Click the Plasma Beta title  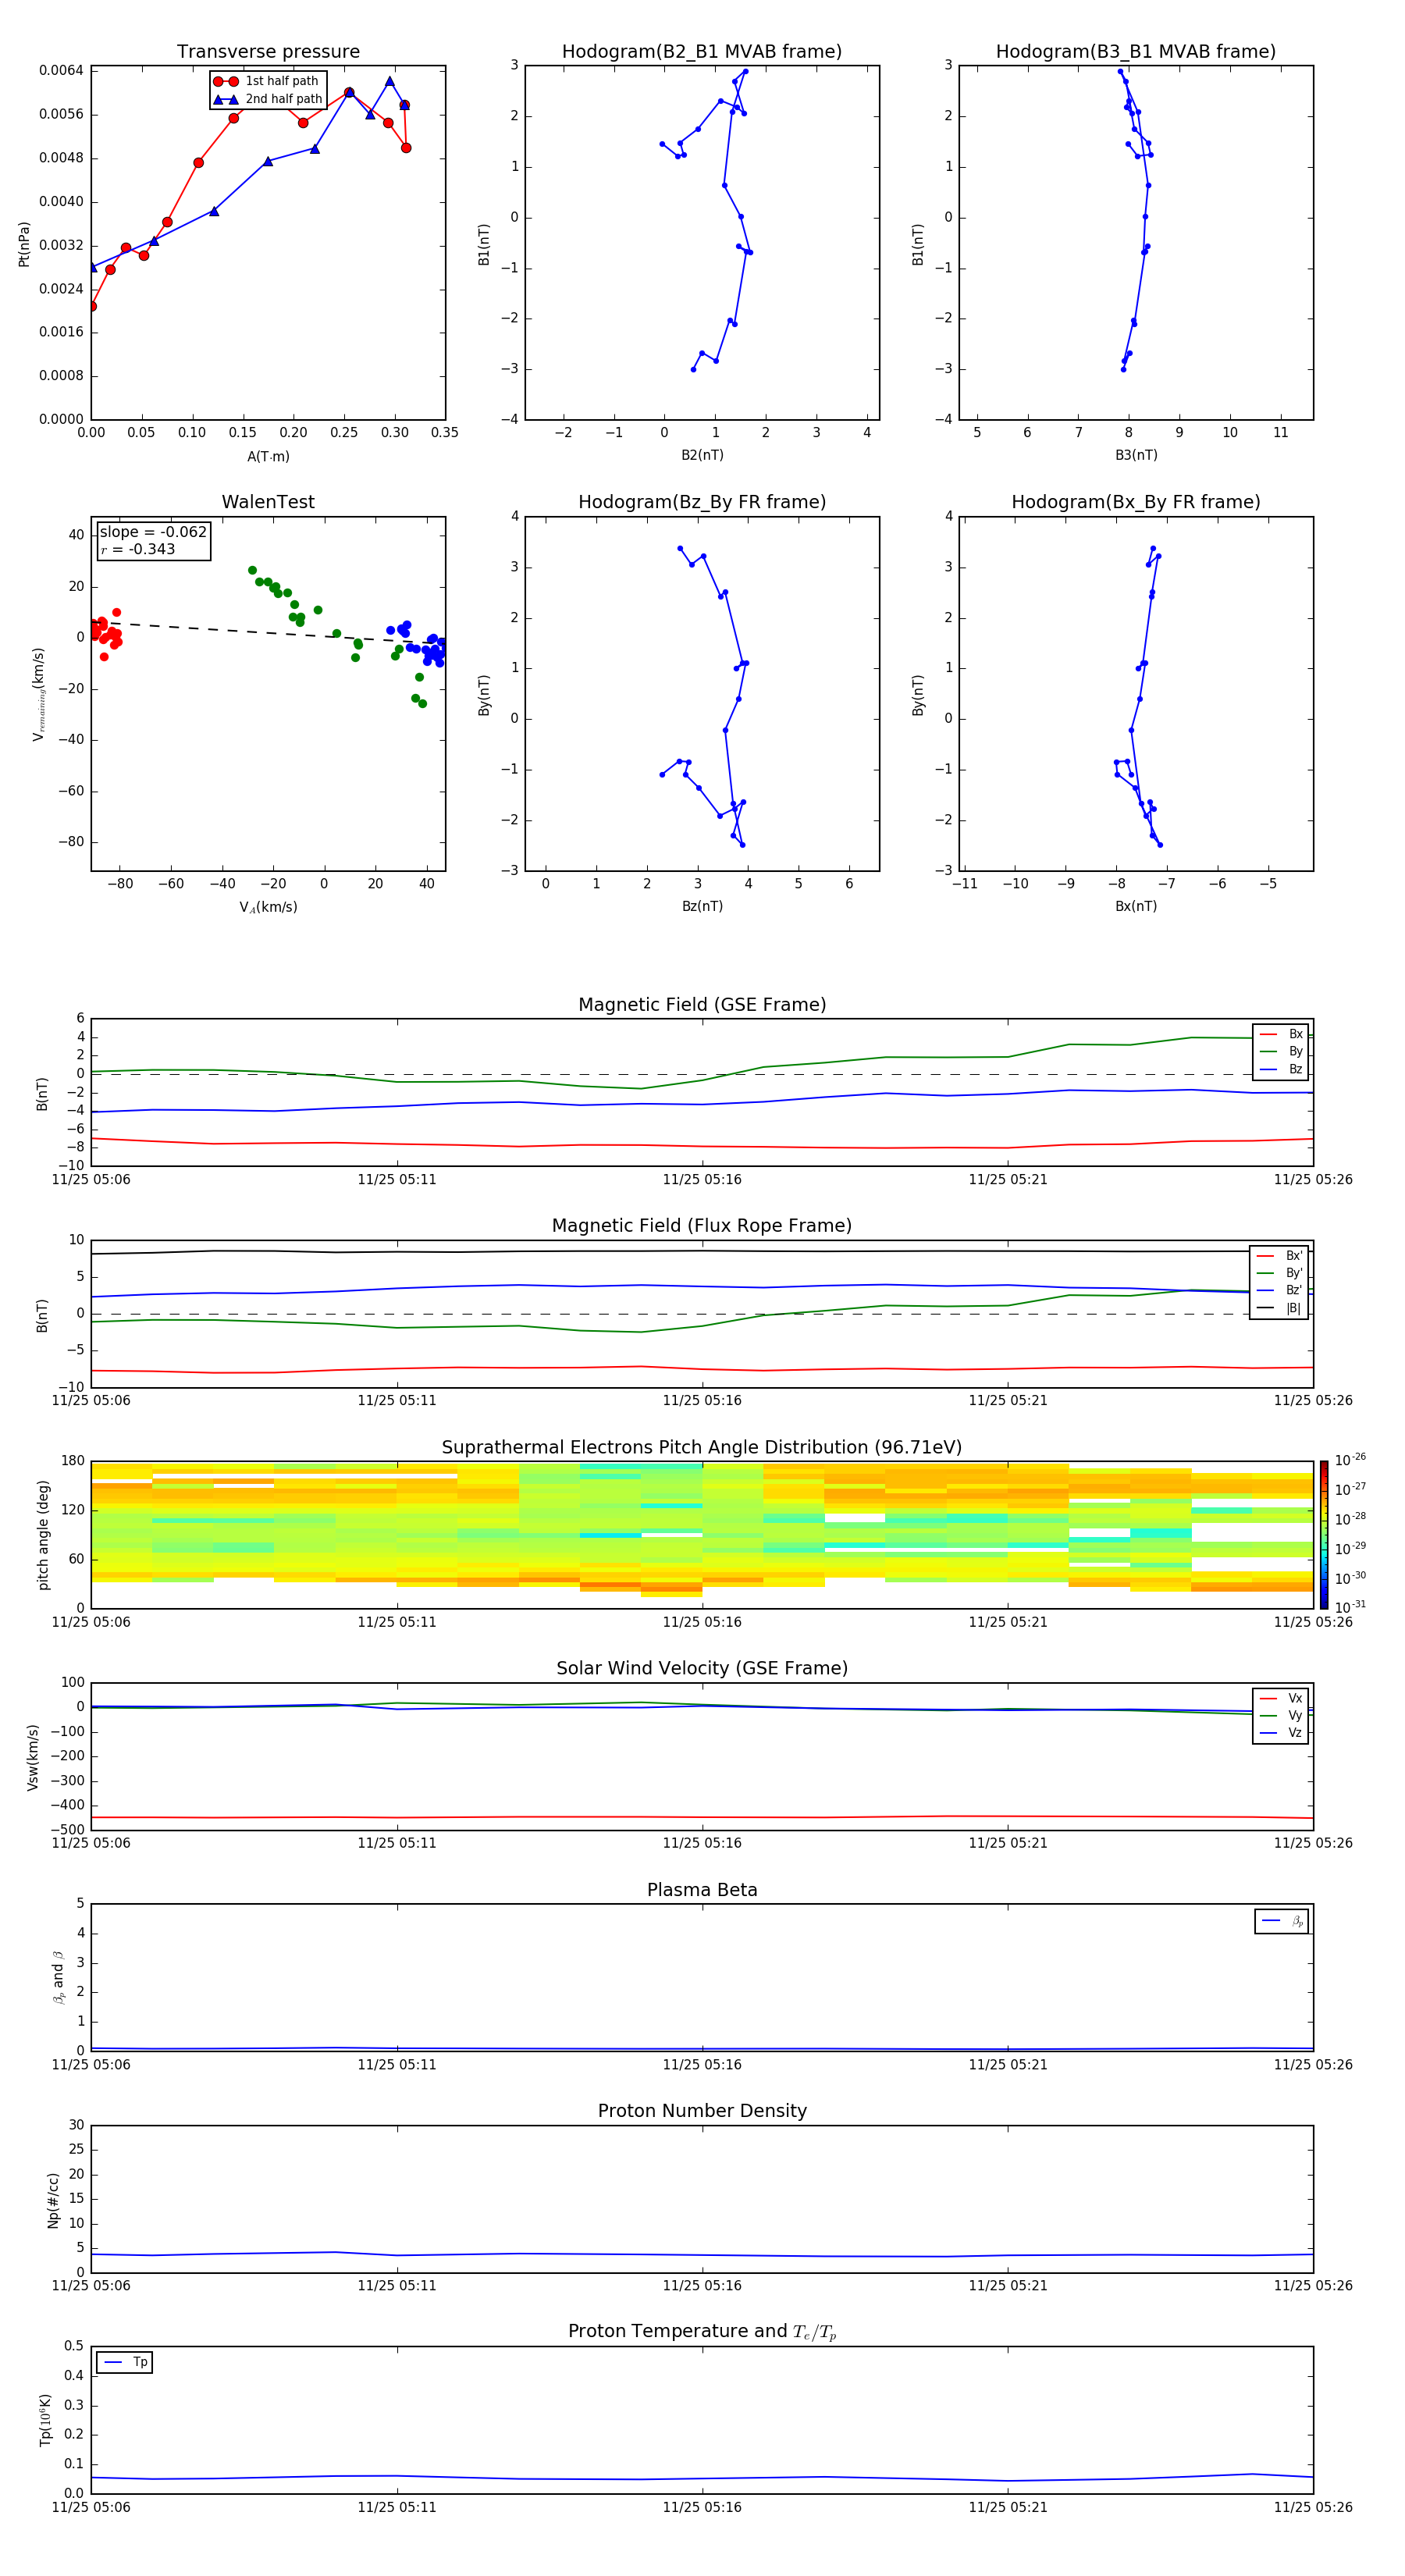tap(702, 1890)
